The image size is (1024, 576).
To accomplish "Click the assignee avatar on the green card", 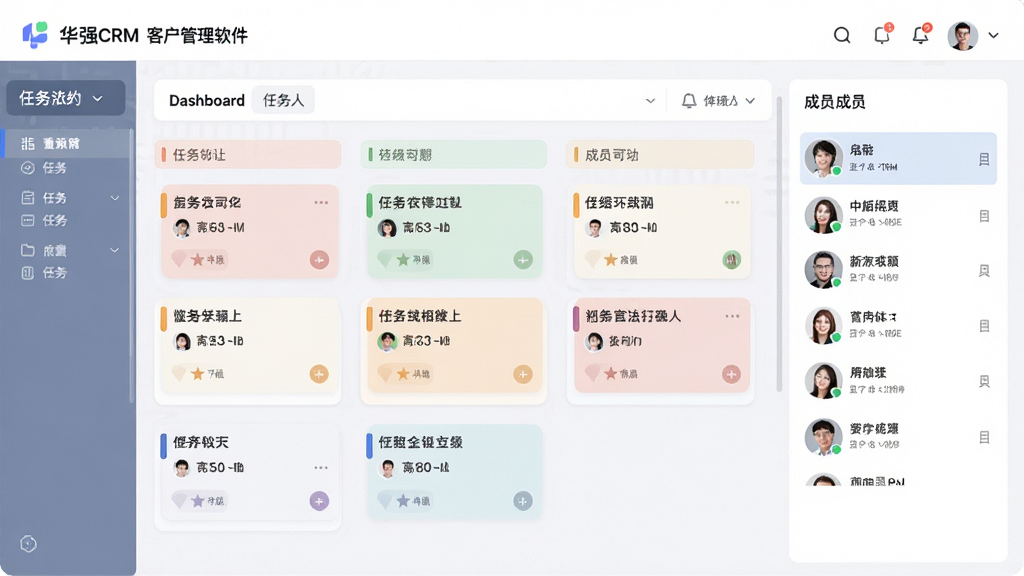I will coord(387,228).
